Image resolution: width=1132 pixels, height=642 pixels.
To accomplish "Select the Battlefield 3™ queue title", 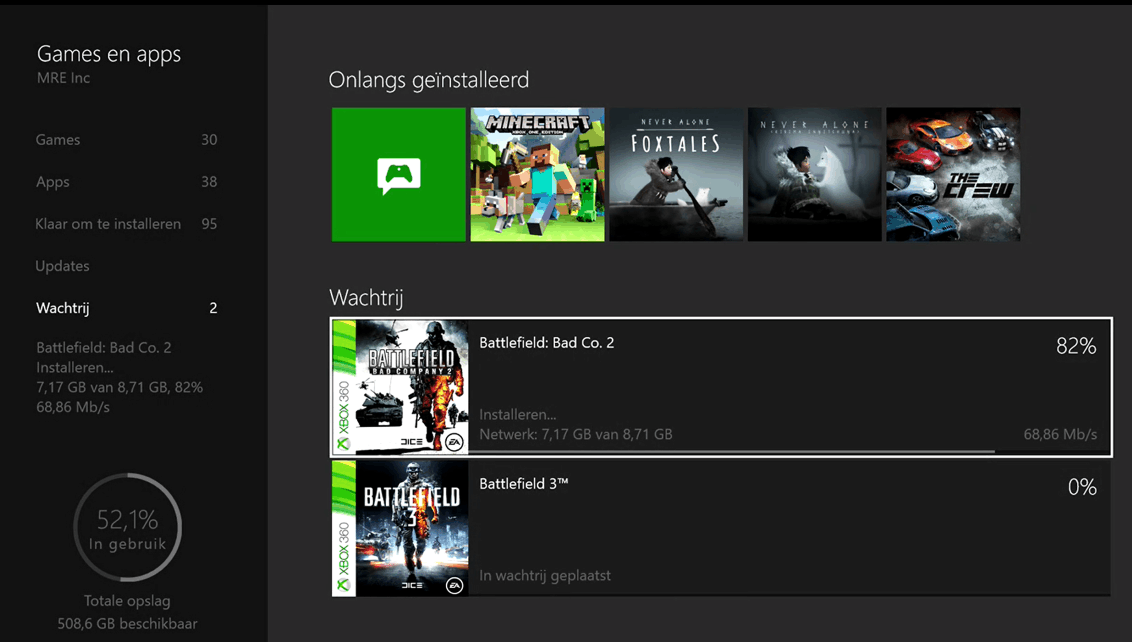I will click(x=523, y=484).
